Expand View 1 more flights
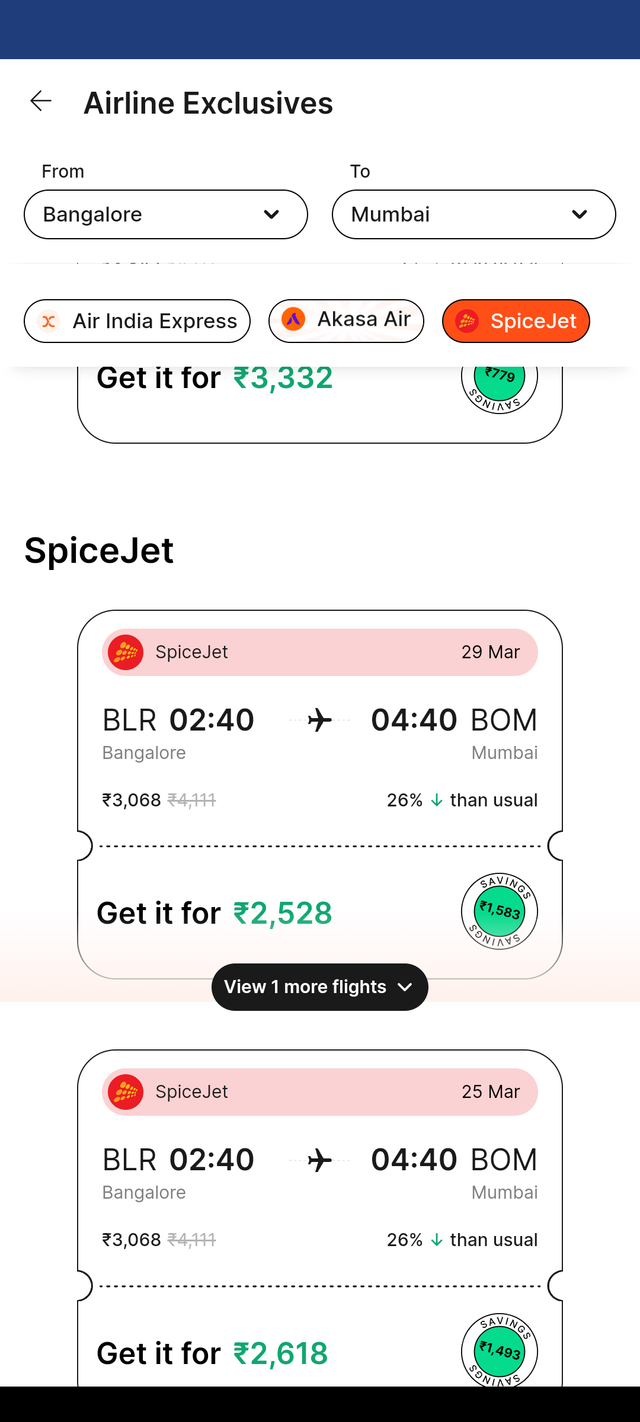The image size is (640, 1422). point(320,987)
